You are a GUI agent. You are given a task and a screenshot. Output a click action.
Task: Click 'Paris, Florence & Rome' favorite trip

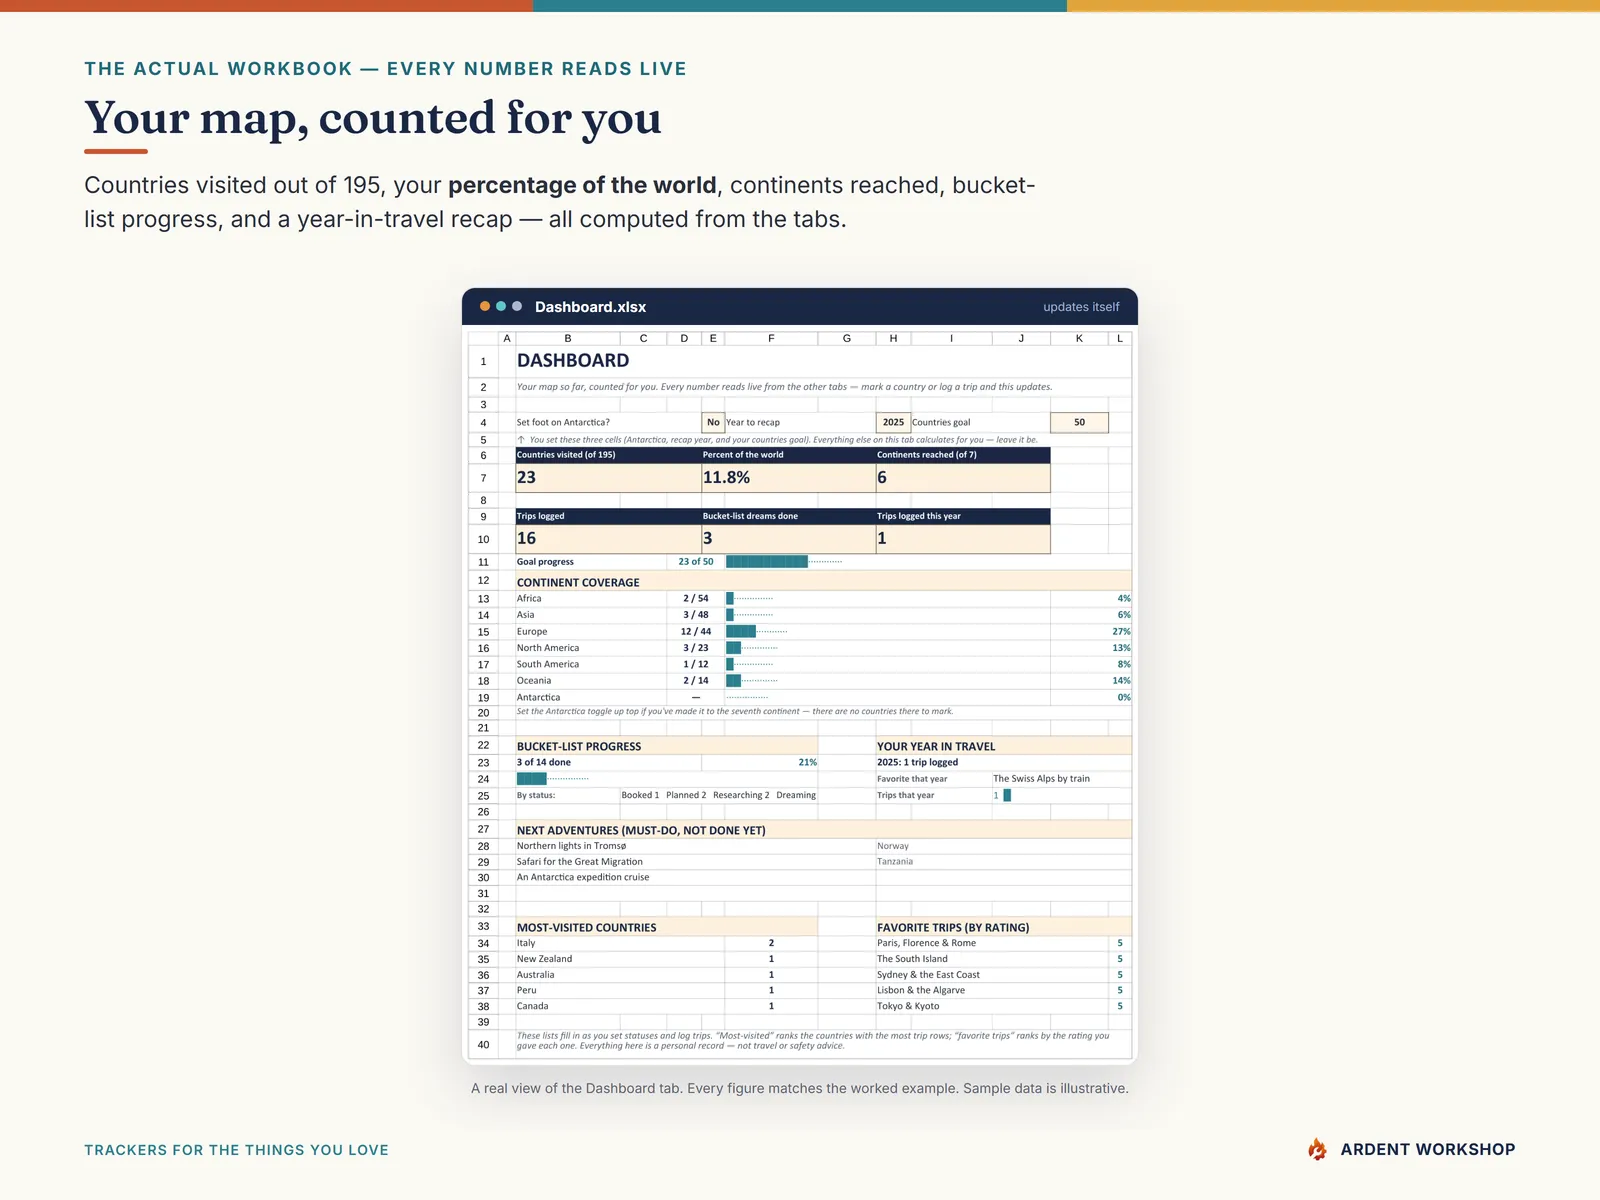(926, 943)
